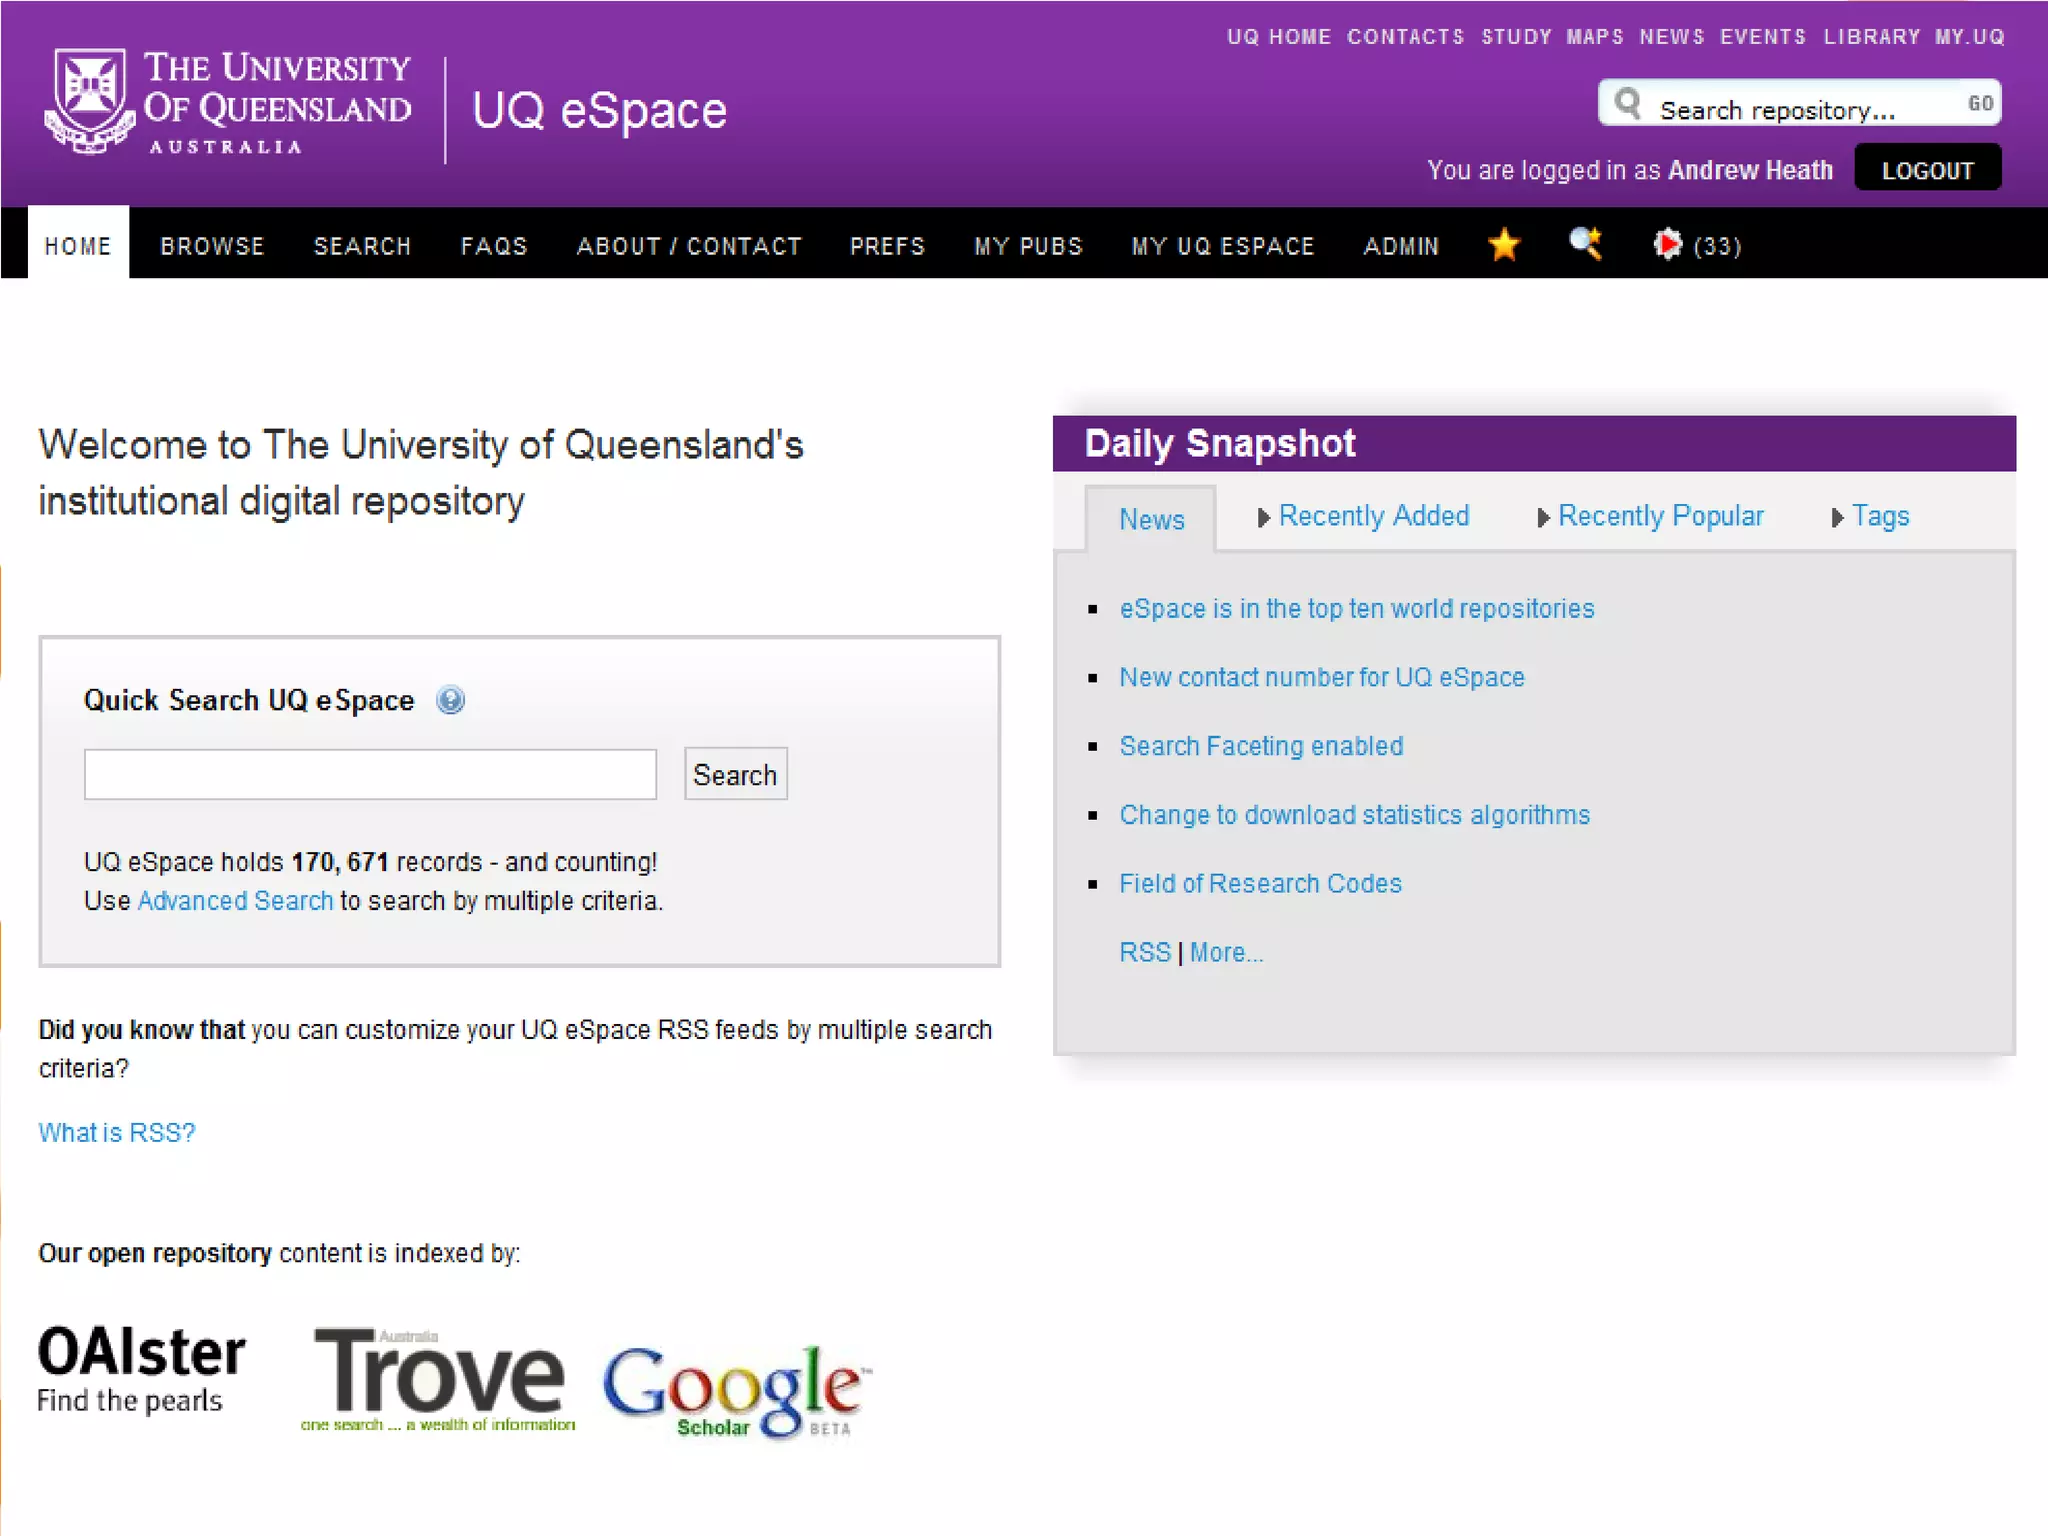
Task: Open the MY PUBS menu item
Action: point(1028,246)
